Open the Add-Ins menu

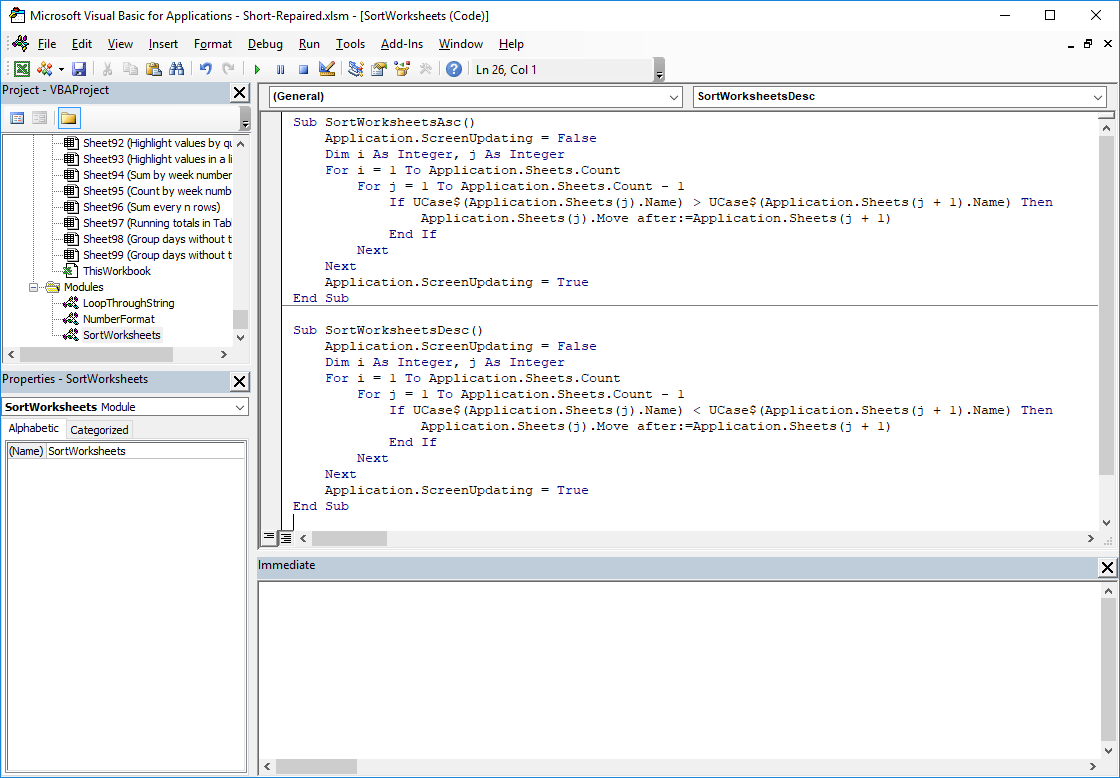tap(402, 44)
